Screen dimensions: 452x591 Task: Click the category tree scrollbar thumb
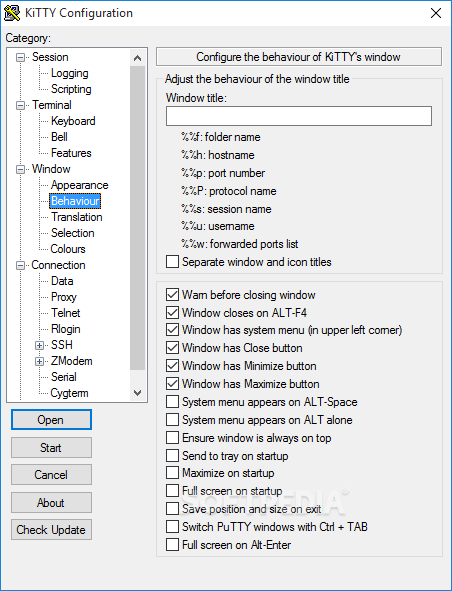[138, 218]
